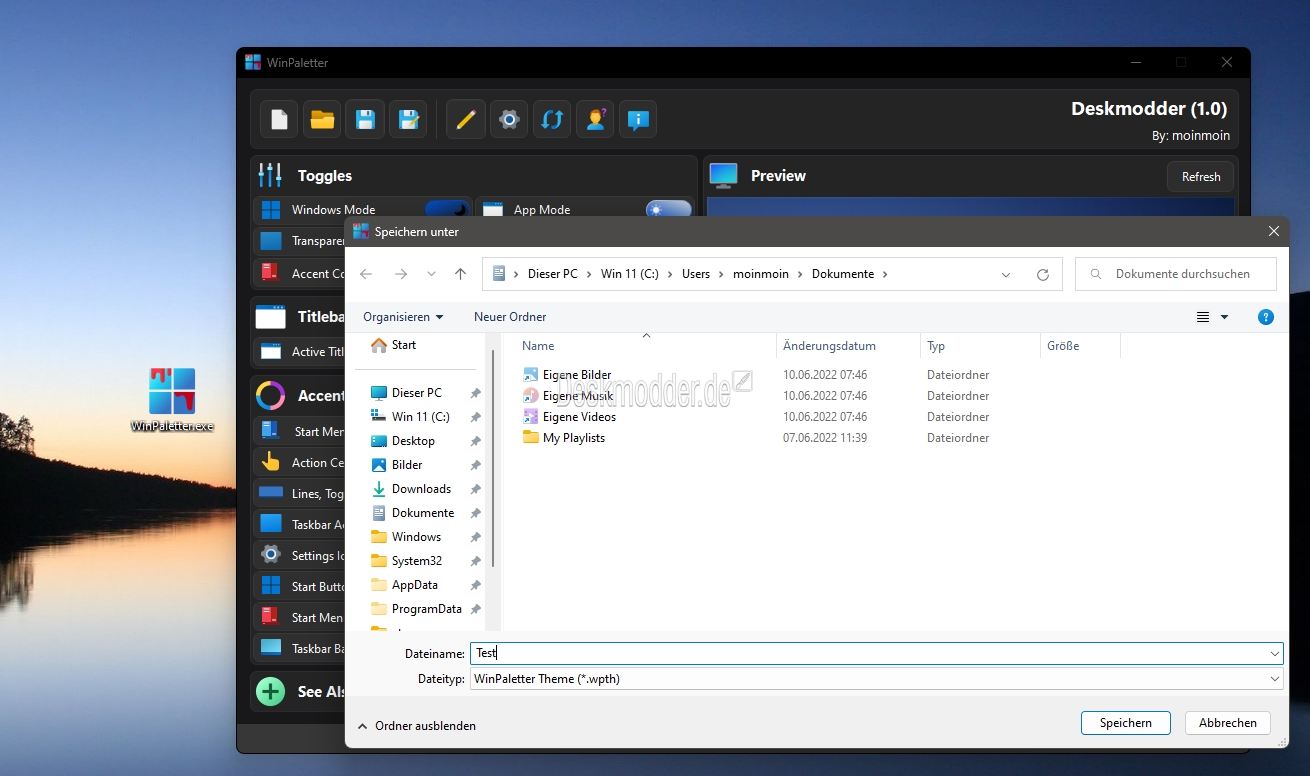This screenshot has height=776, width=1310.
Task: Click Dokumente durchsuchen search box
Action: pos(1176,274)
